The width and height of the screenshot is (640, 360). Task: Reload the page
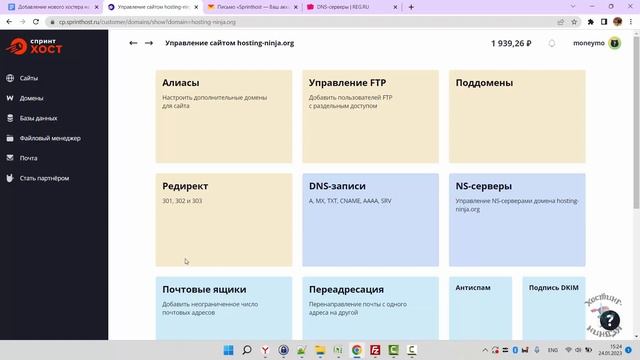point(36,22)
